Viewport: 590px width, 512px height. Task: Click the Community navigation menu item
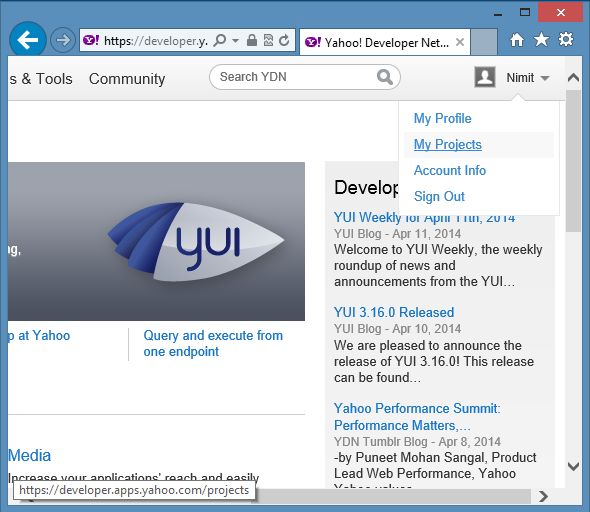coord(127,79)
